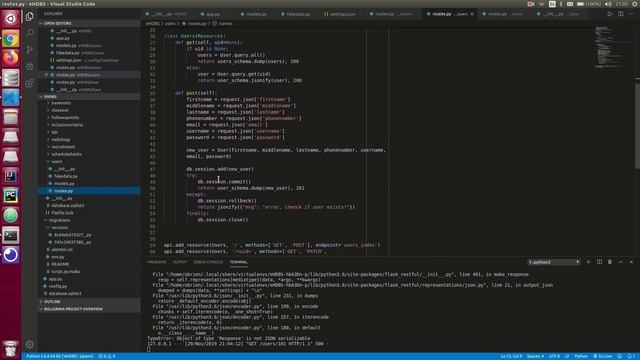Change UTF-8 file encoding in status bar
The width and height of the screenshot is (640, 360).
[x=554, y=356]
